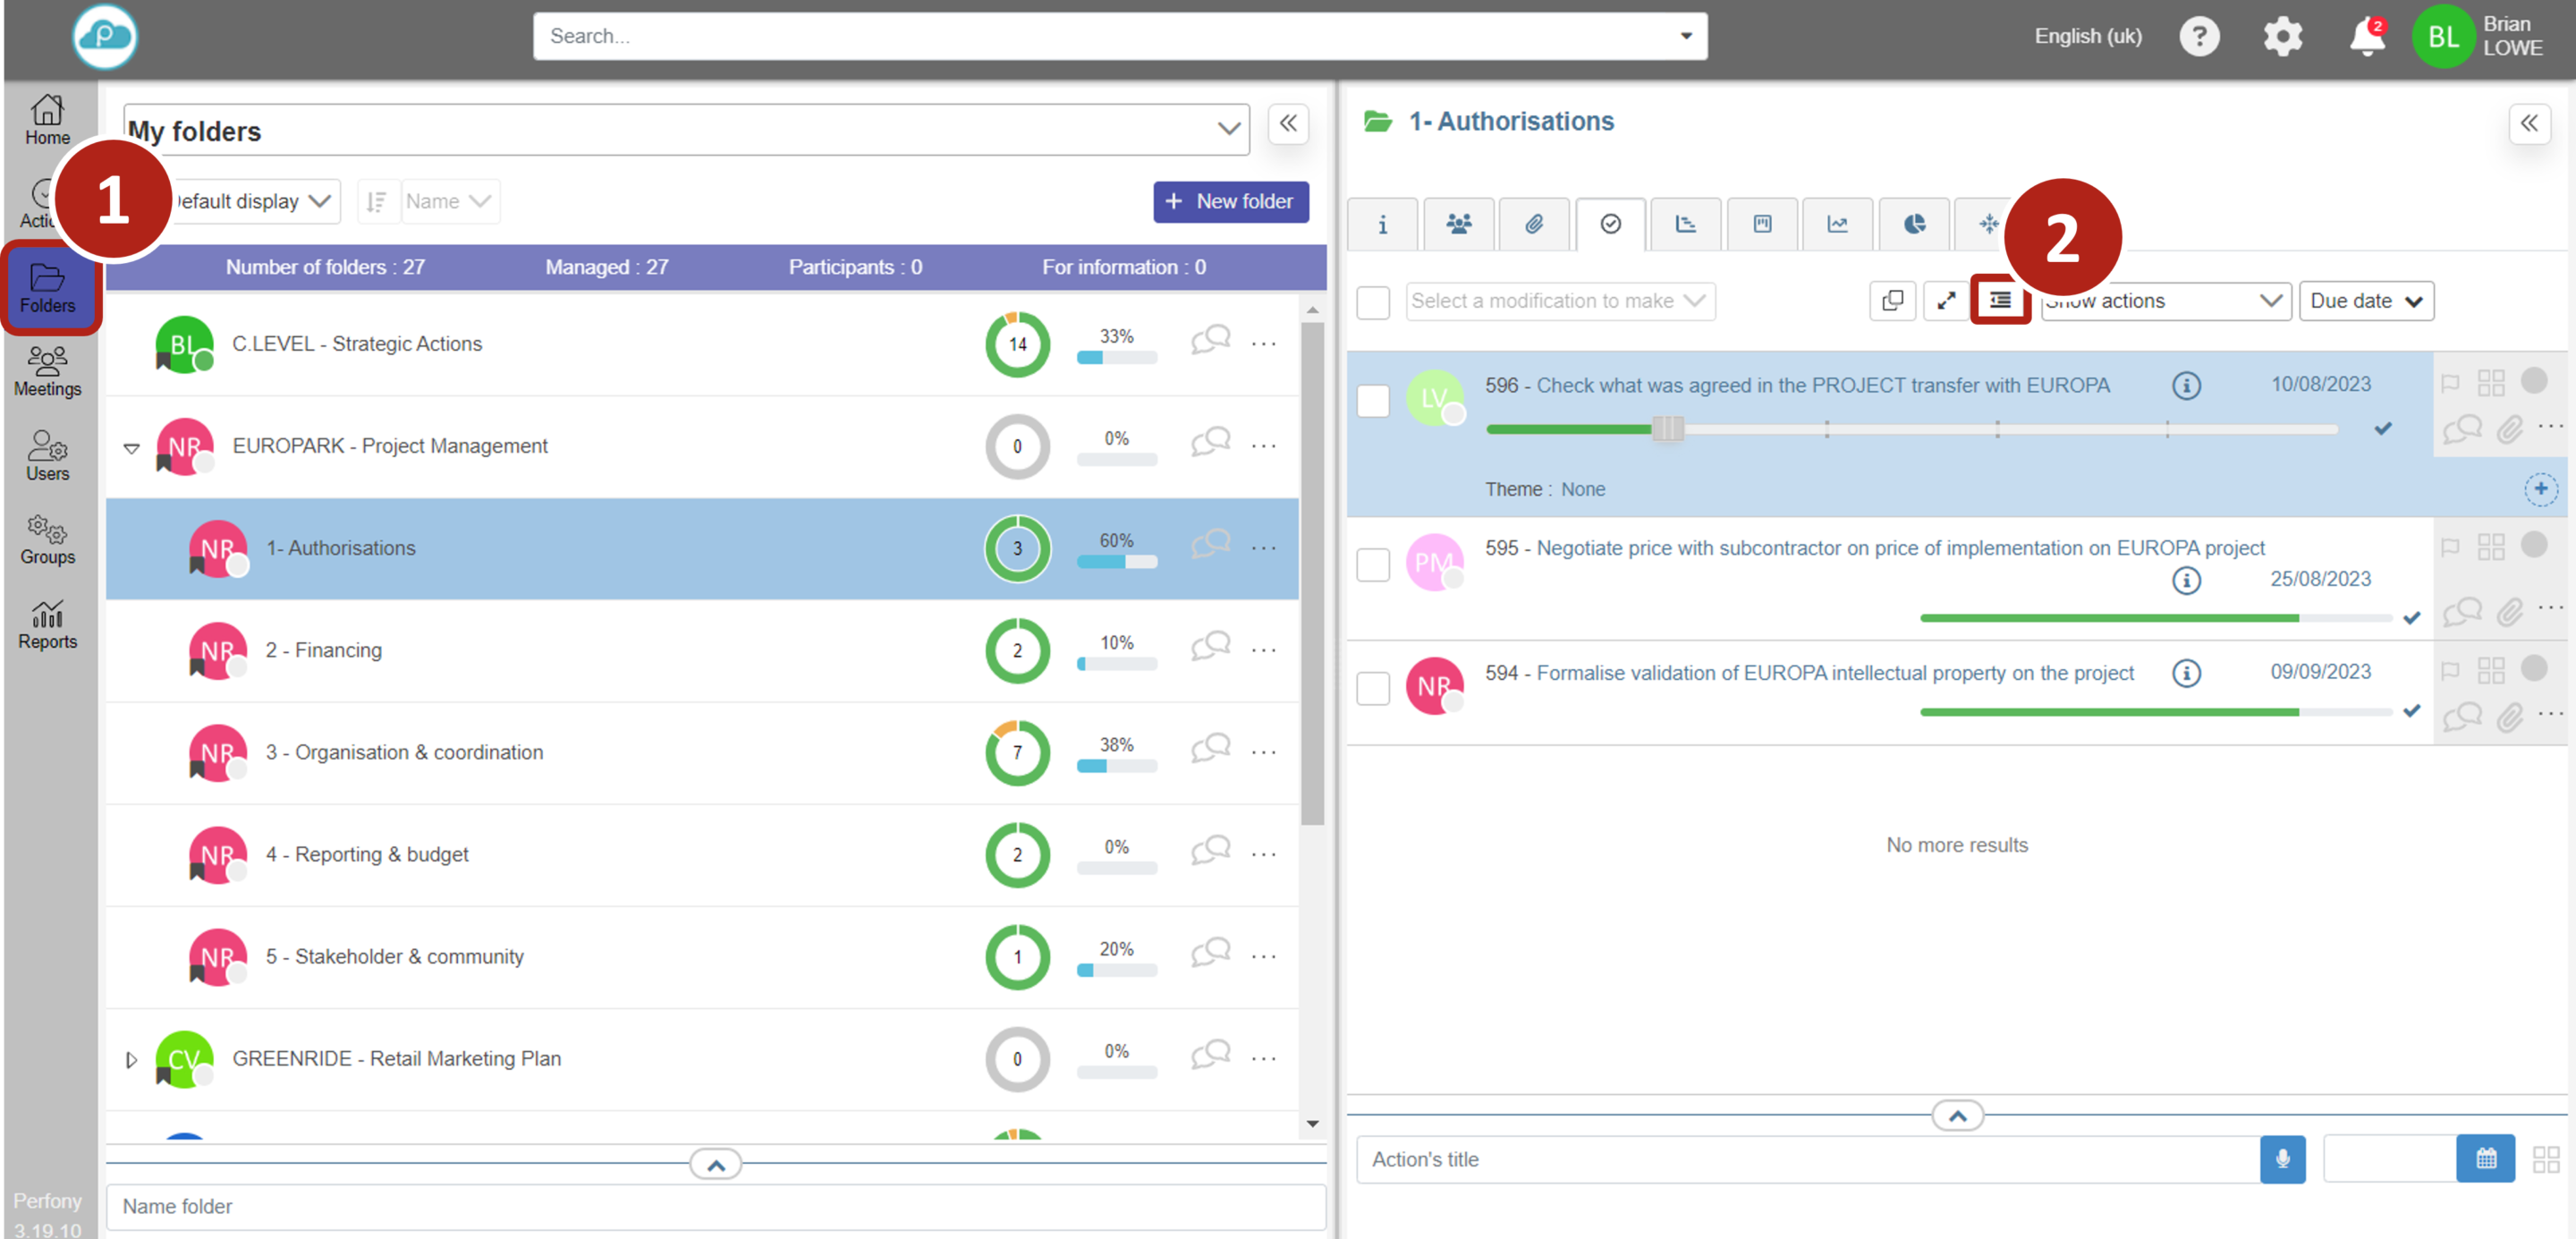Click the Name folder input field

pos(715,1206)
